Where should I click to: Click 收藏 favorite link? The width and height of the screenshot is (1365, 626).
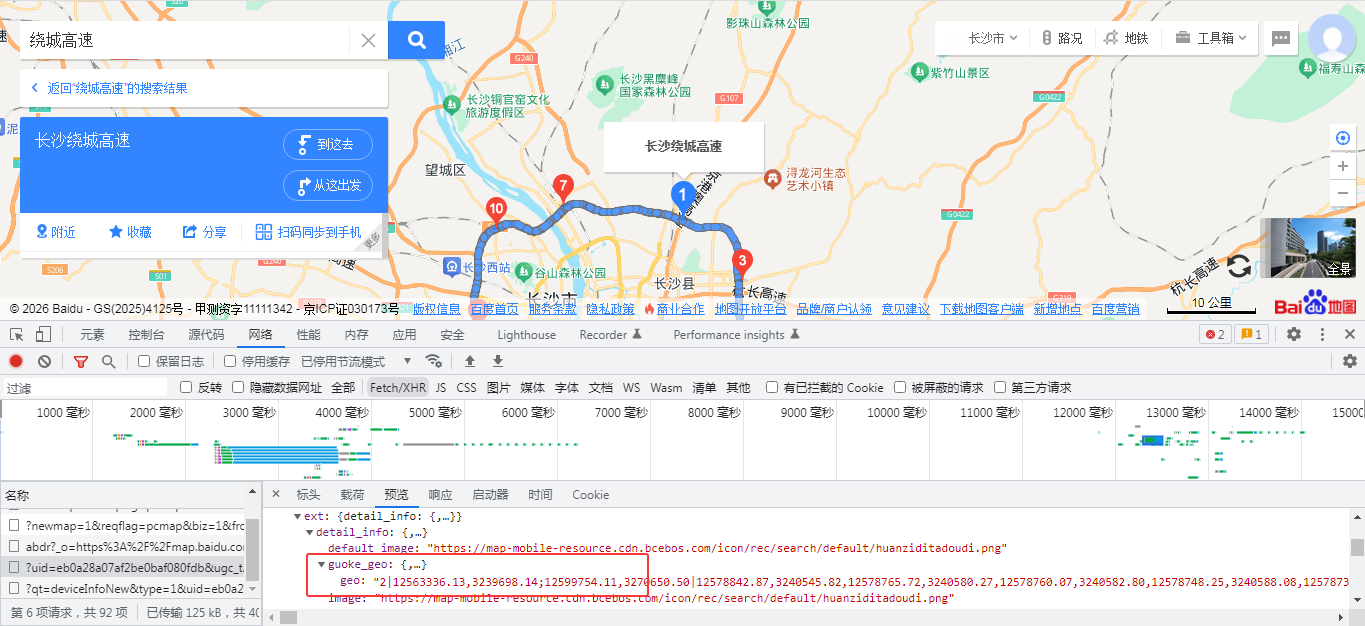point(130,232)
